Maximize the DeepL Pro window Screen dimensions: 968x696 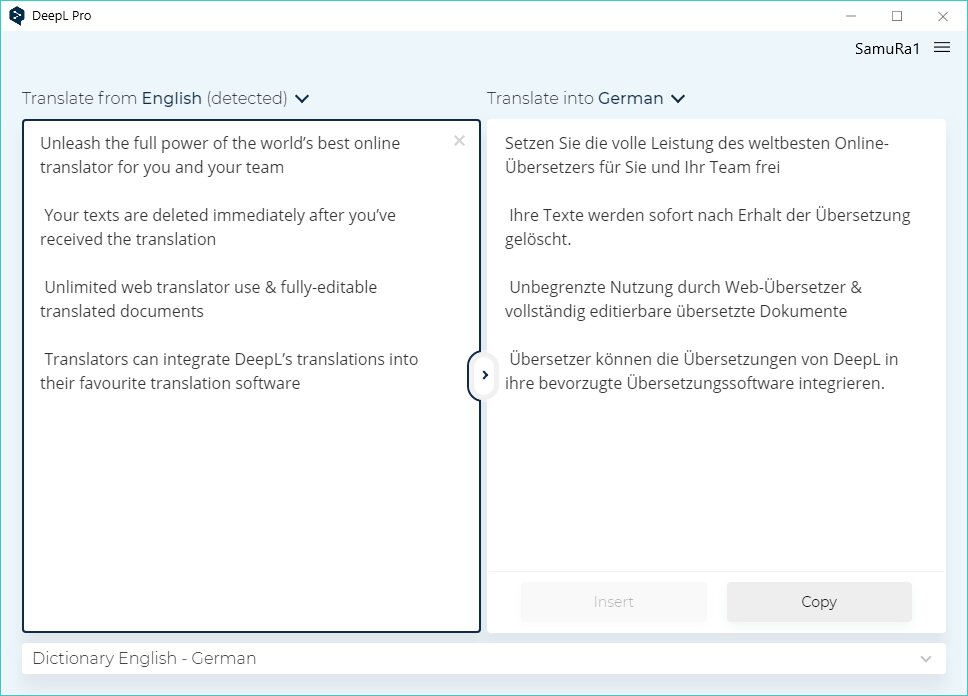point(897,16)
